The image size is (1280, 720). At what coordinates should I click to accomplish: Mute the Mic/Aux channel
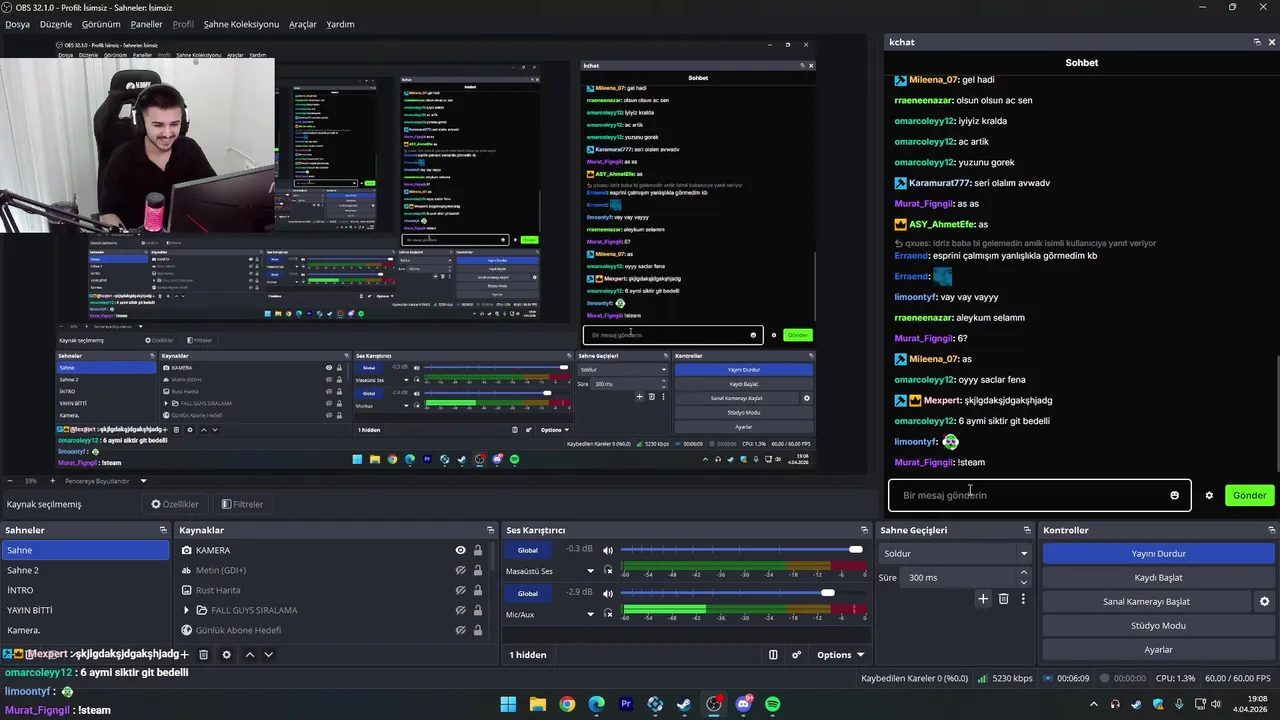click(607, 594)
